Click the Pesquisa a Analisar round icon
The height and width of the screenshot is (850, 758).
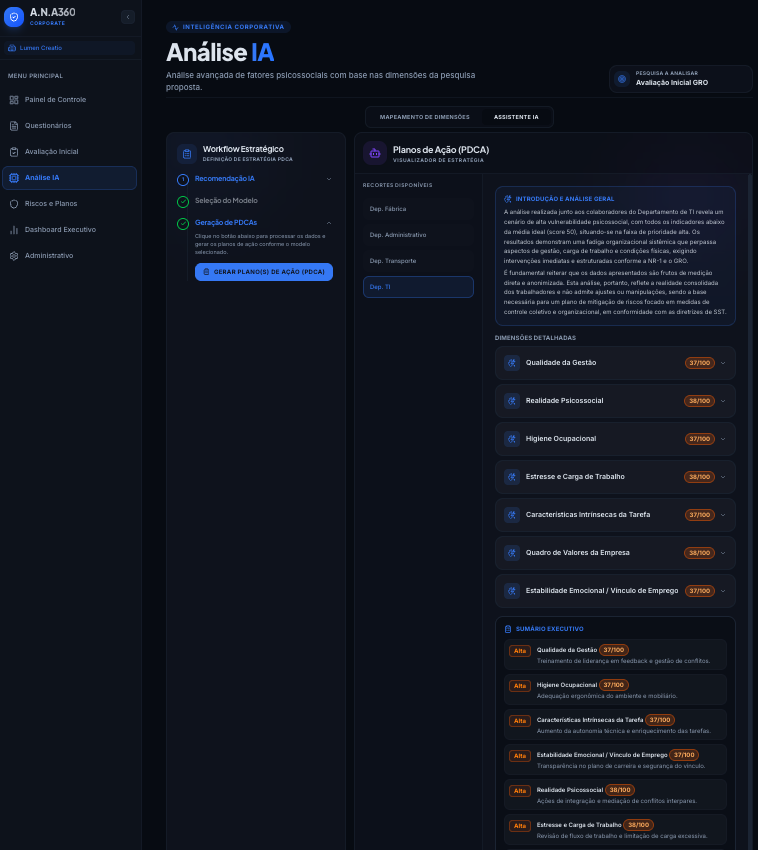[622, 79]
